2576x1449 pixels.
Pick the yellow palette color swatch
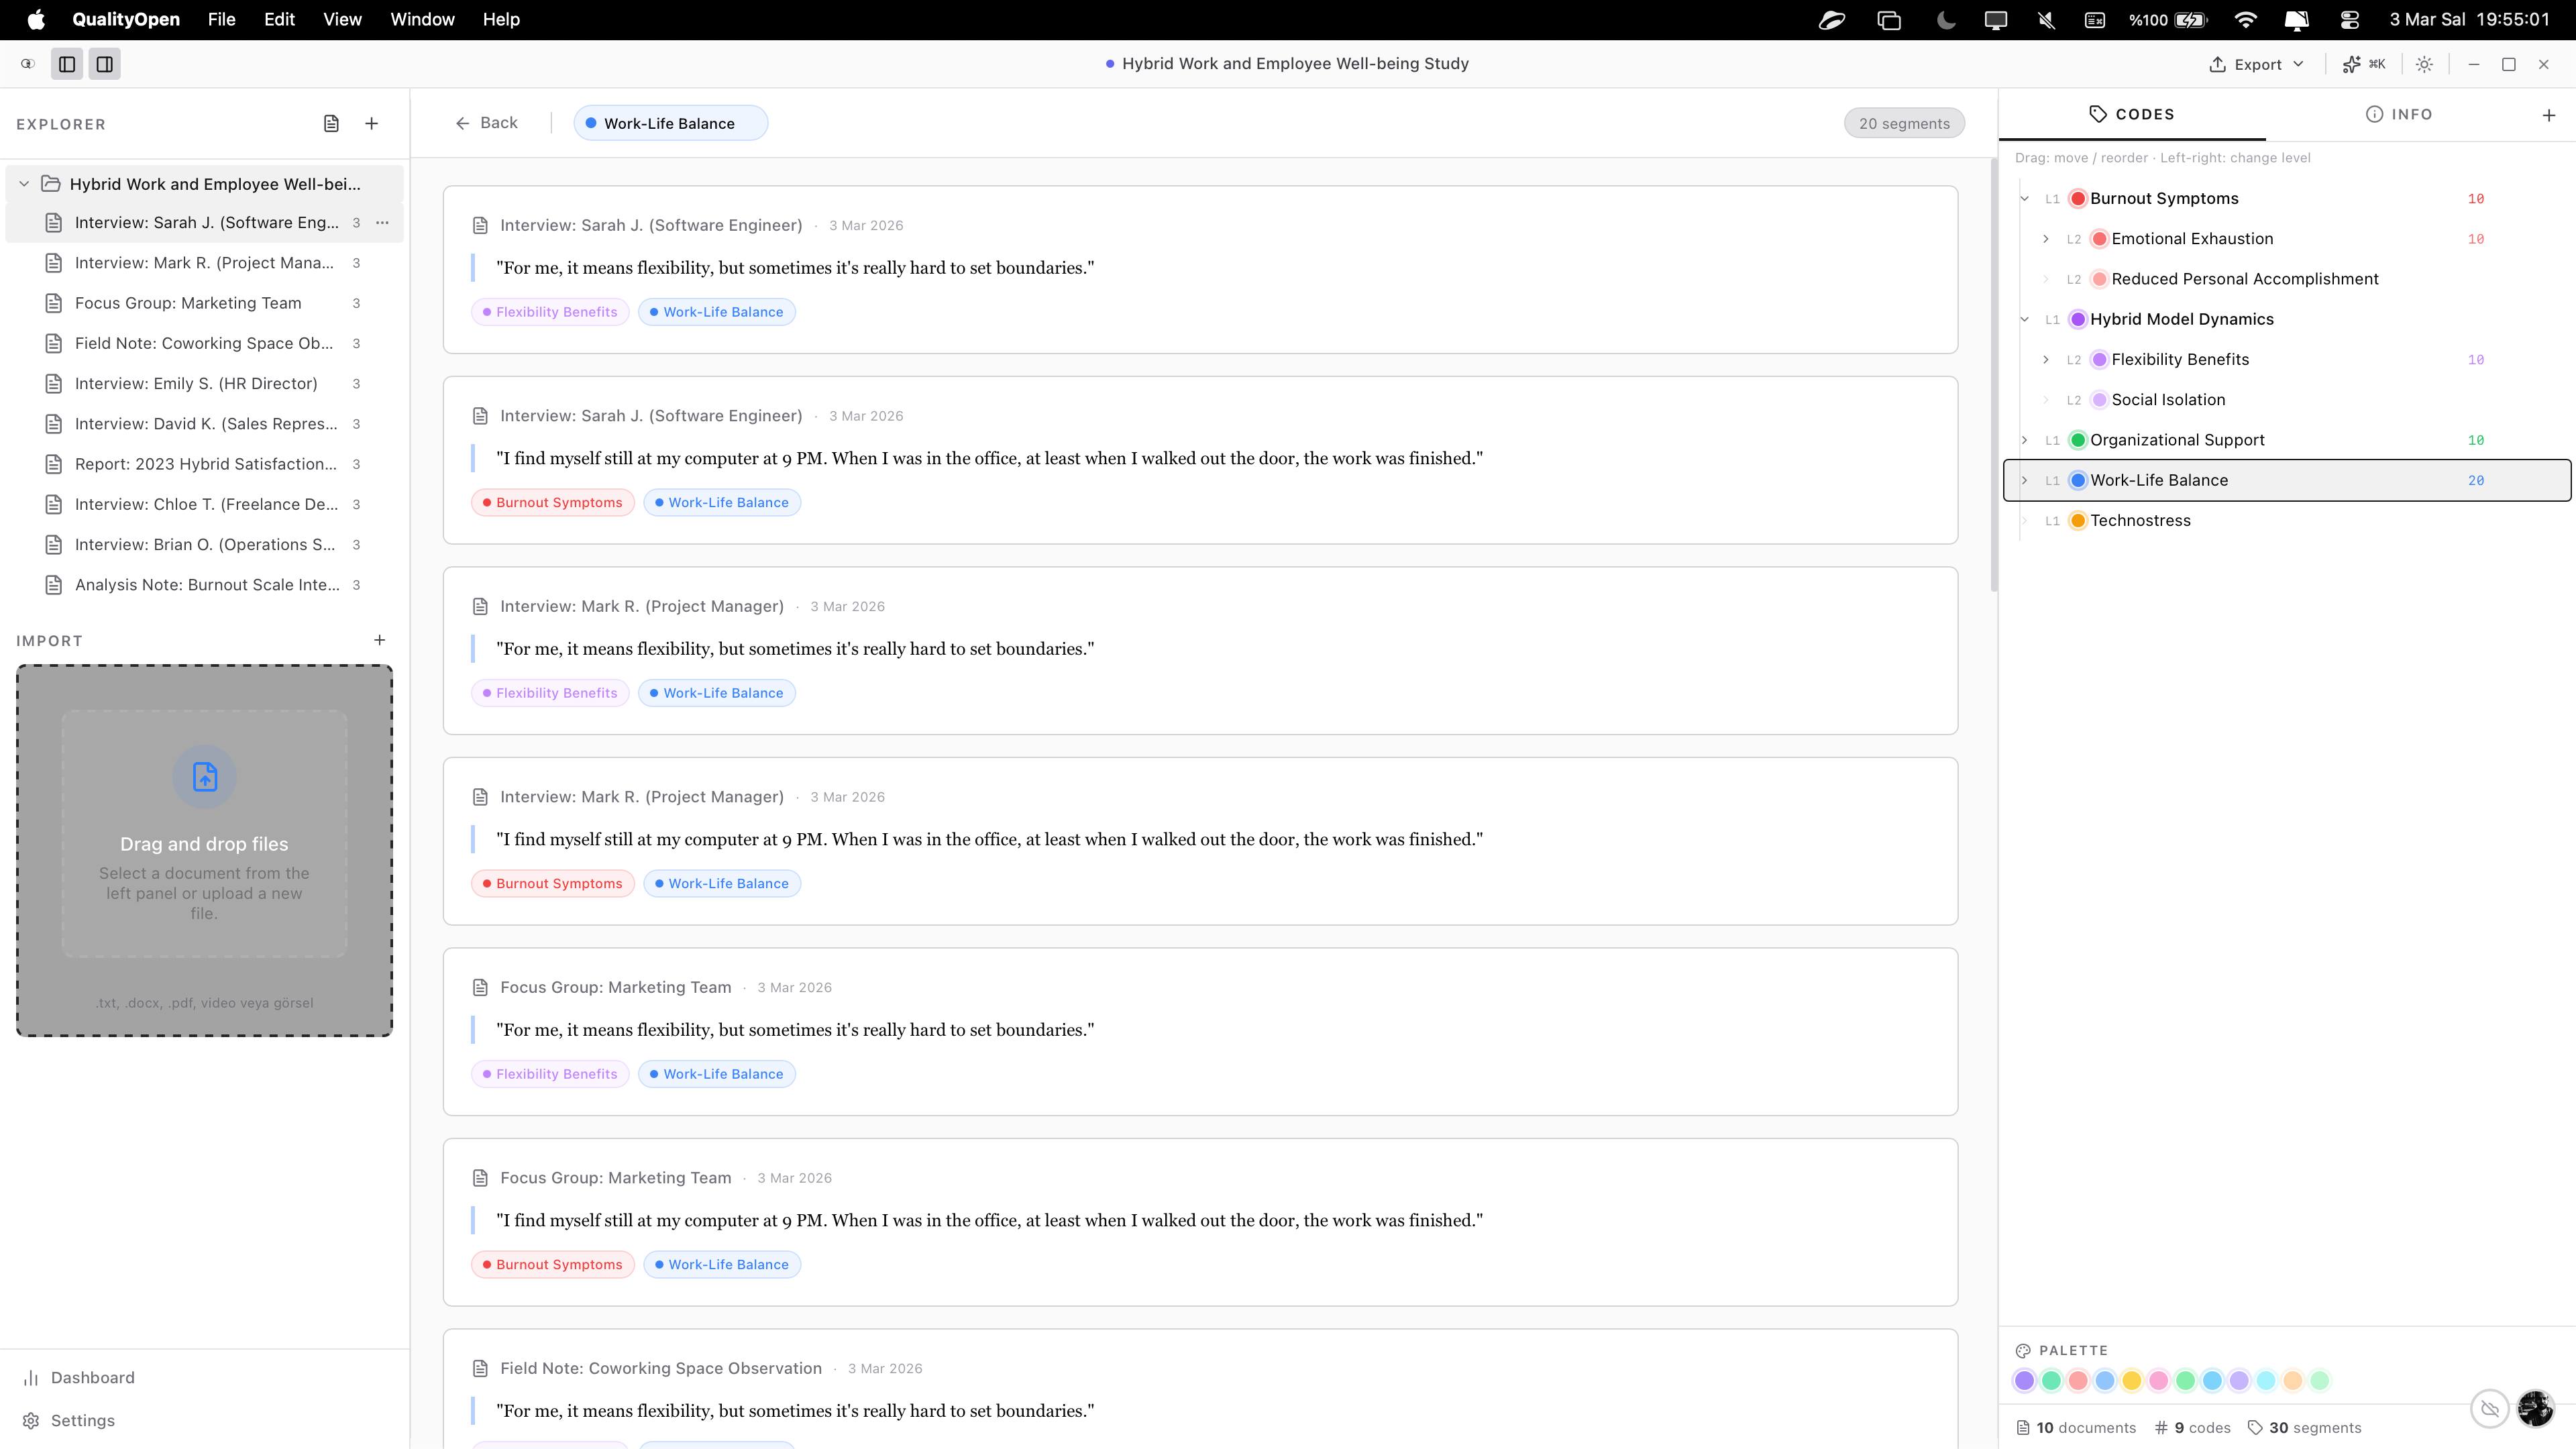coord(2131,1380)
